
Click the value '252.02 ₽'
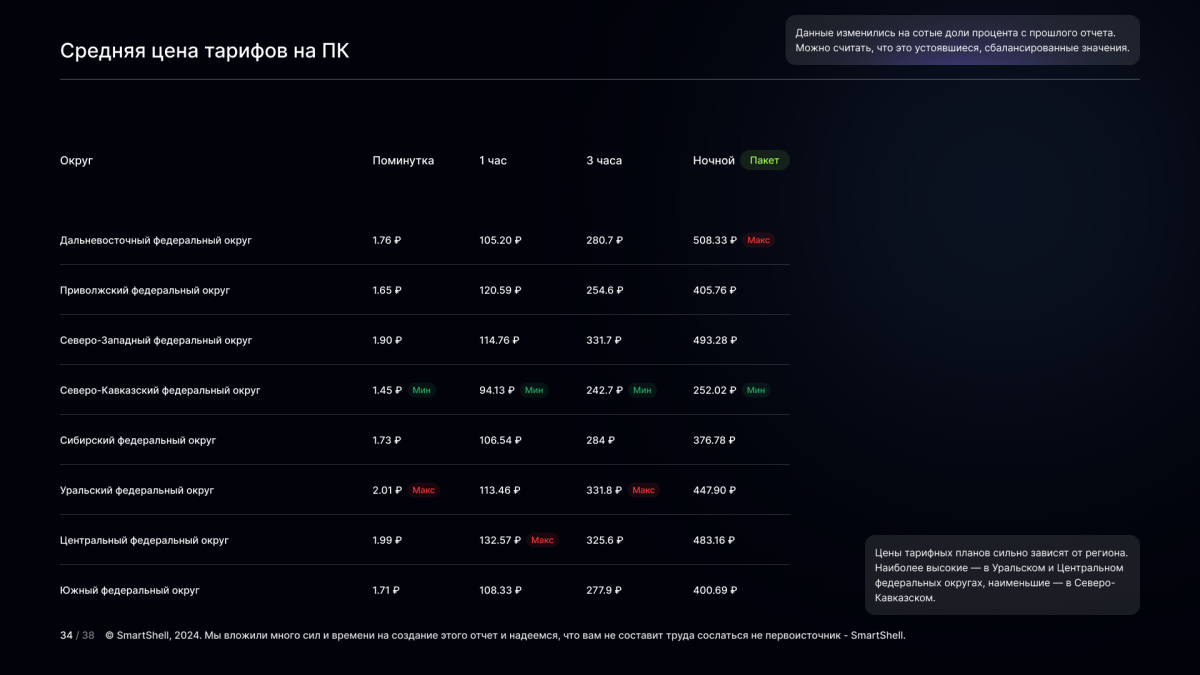tap(715, 391)
